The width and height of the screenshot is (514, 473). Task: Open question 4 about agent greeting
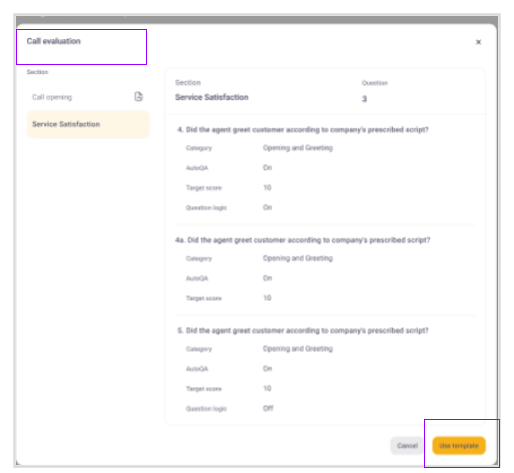(303, 130)
